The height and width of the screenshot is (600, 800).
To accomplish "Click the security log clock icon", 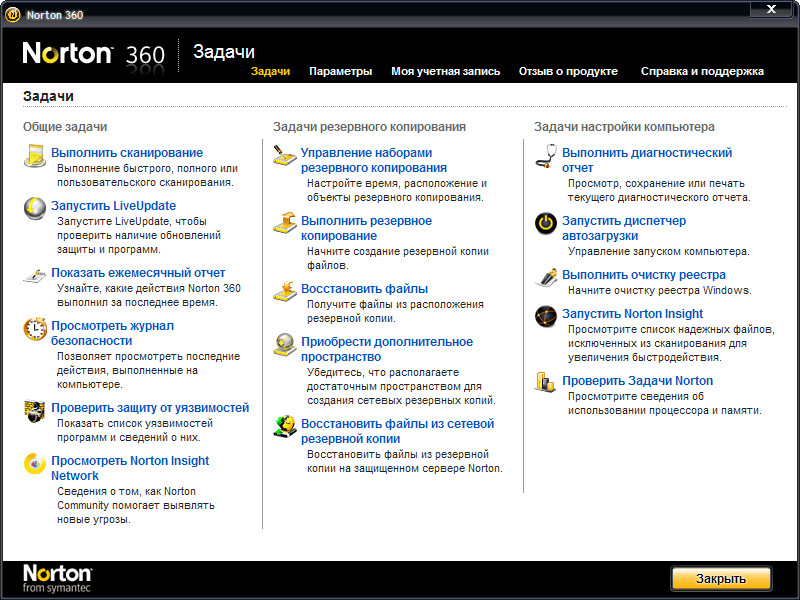I will coord(35,329).
